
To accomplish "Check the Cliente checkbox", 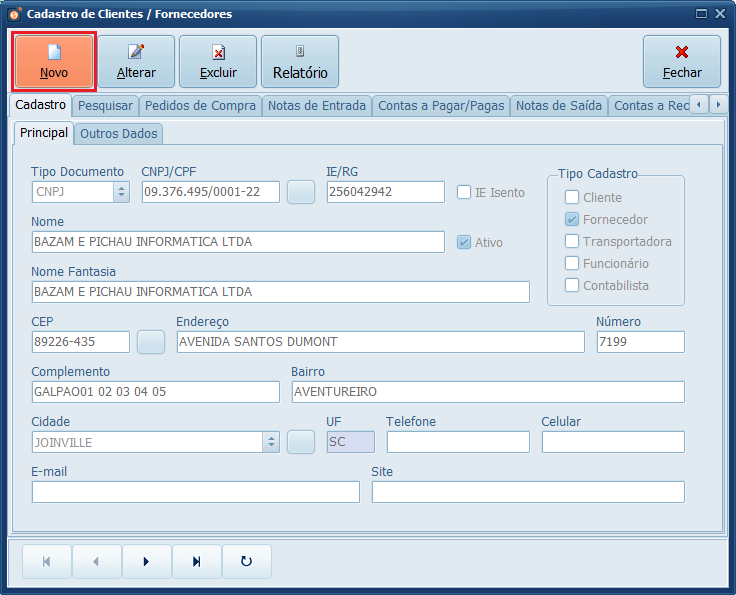I will pos(572,197).
